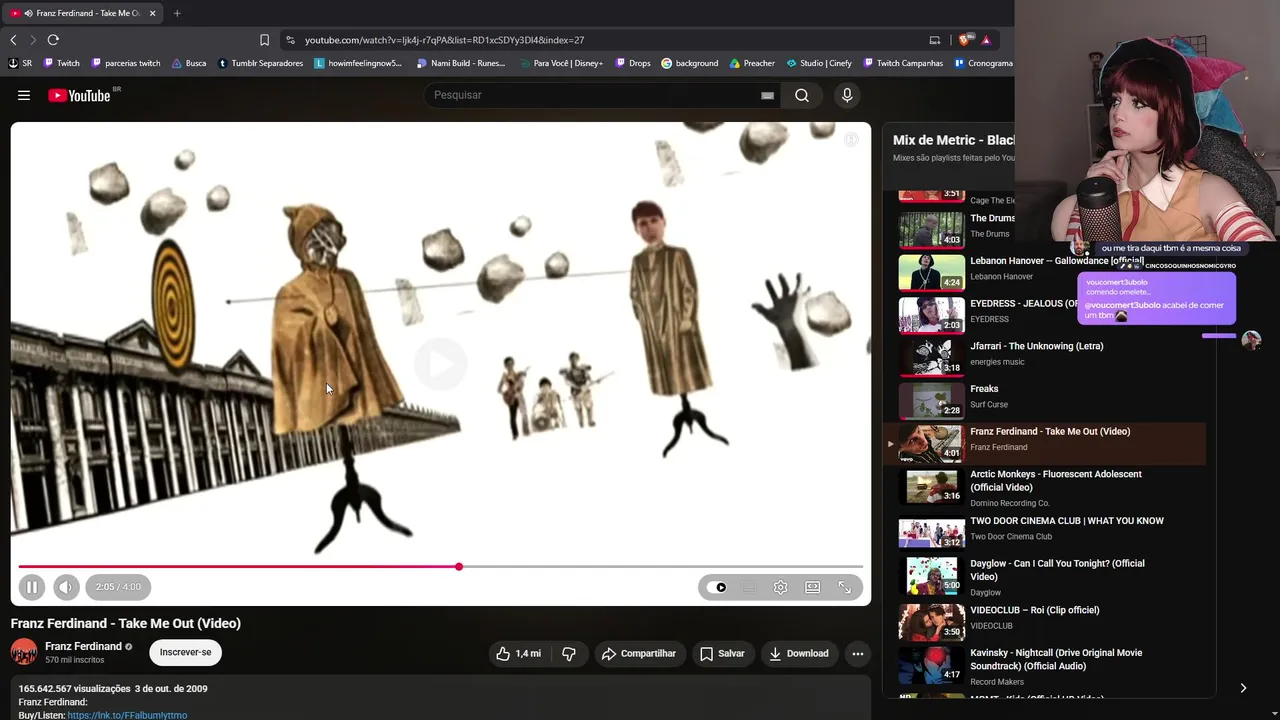Viewport: 1280px width, 720px height.
Task: Open the Franz Ferdinand channel name link
Action: coord(83,646)
